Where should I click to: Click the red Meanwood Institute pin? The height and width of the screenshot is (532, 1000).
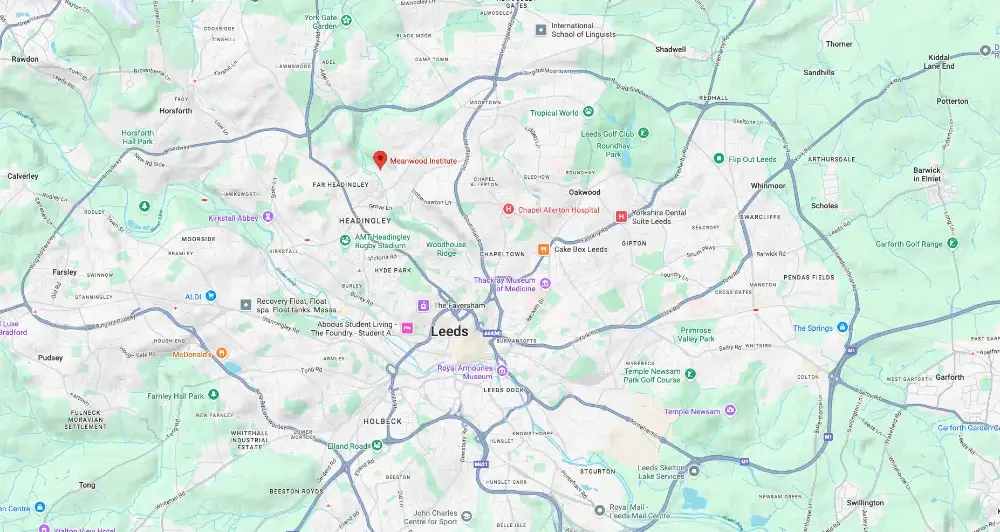point(380,160)
